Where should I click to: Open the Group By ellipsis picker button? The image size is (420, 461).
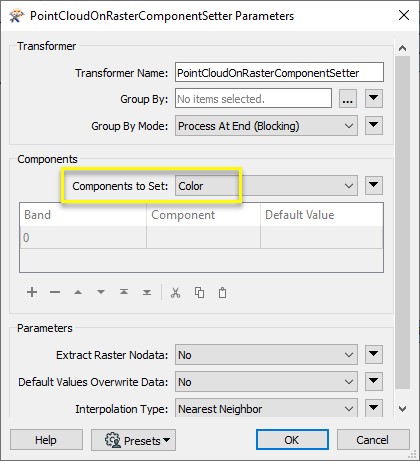[x=348, y=99]
